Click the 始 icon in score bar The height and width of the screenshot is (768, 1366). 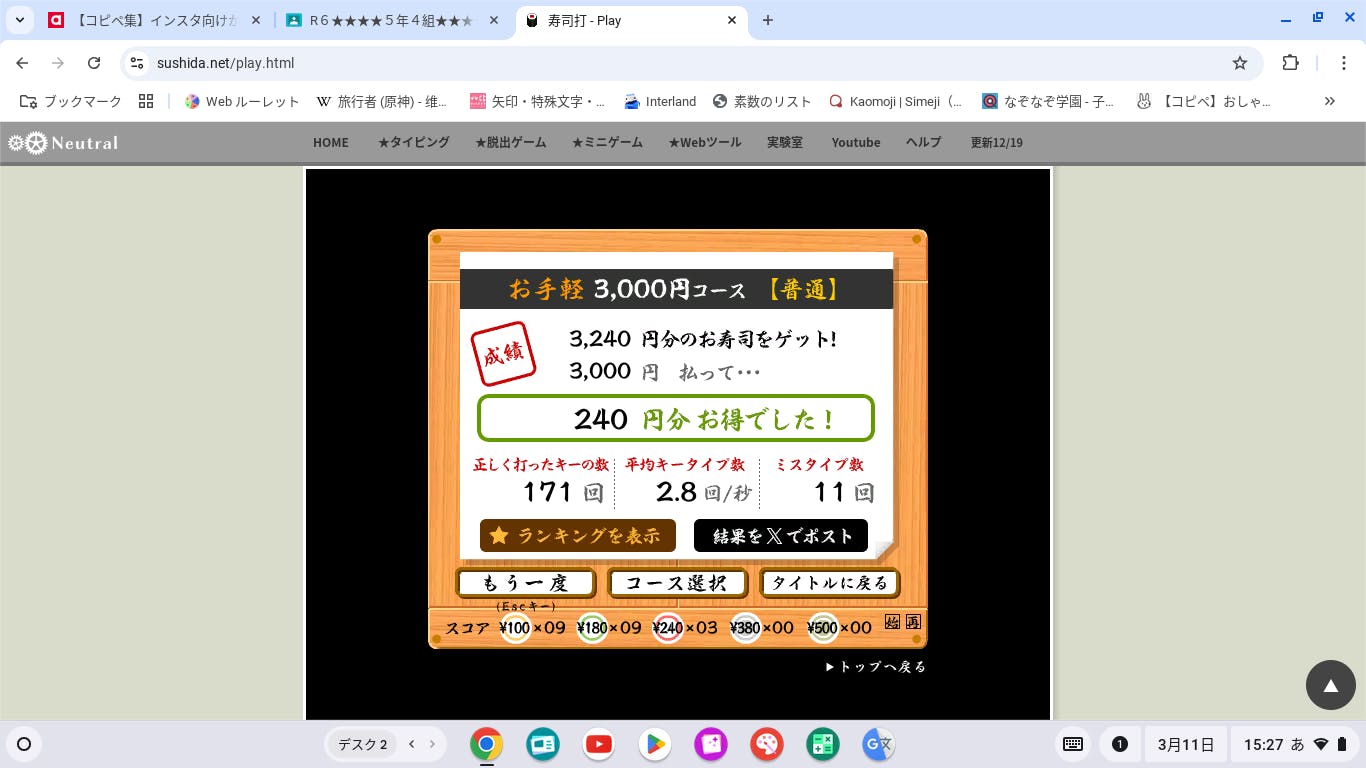click(x=893, y=622)
